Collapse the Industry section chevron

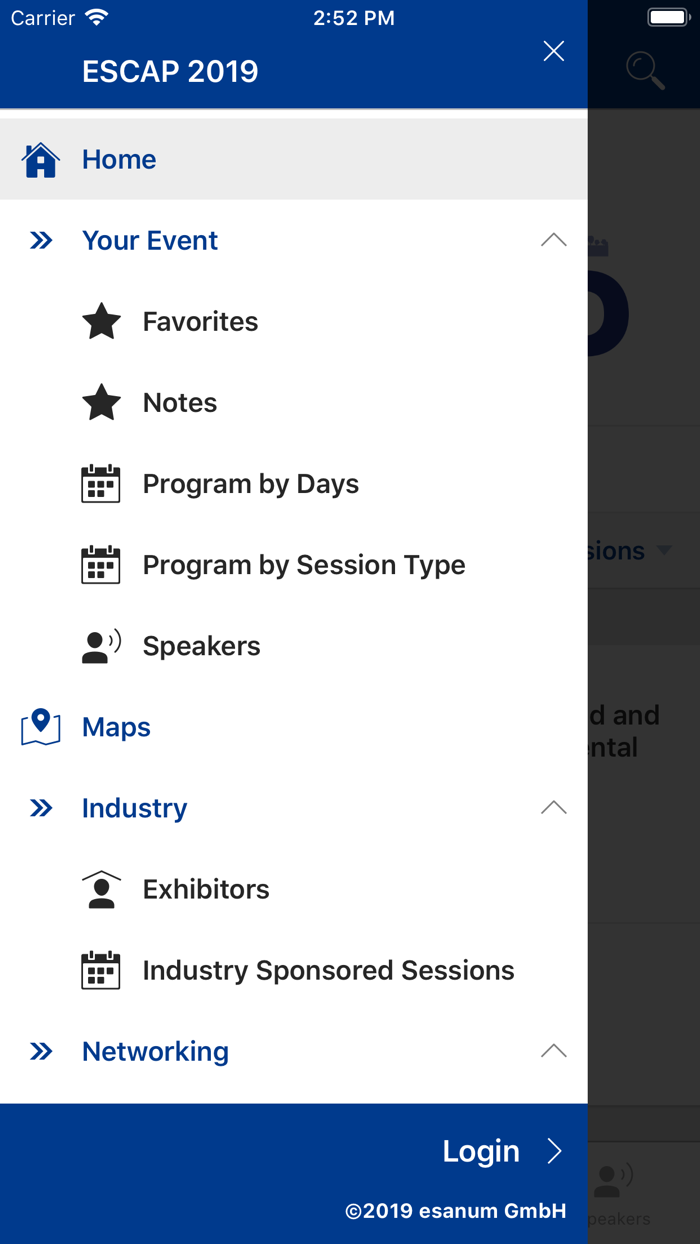point(553,808)
